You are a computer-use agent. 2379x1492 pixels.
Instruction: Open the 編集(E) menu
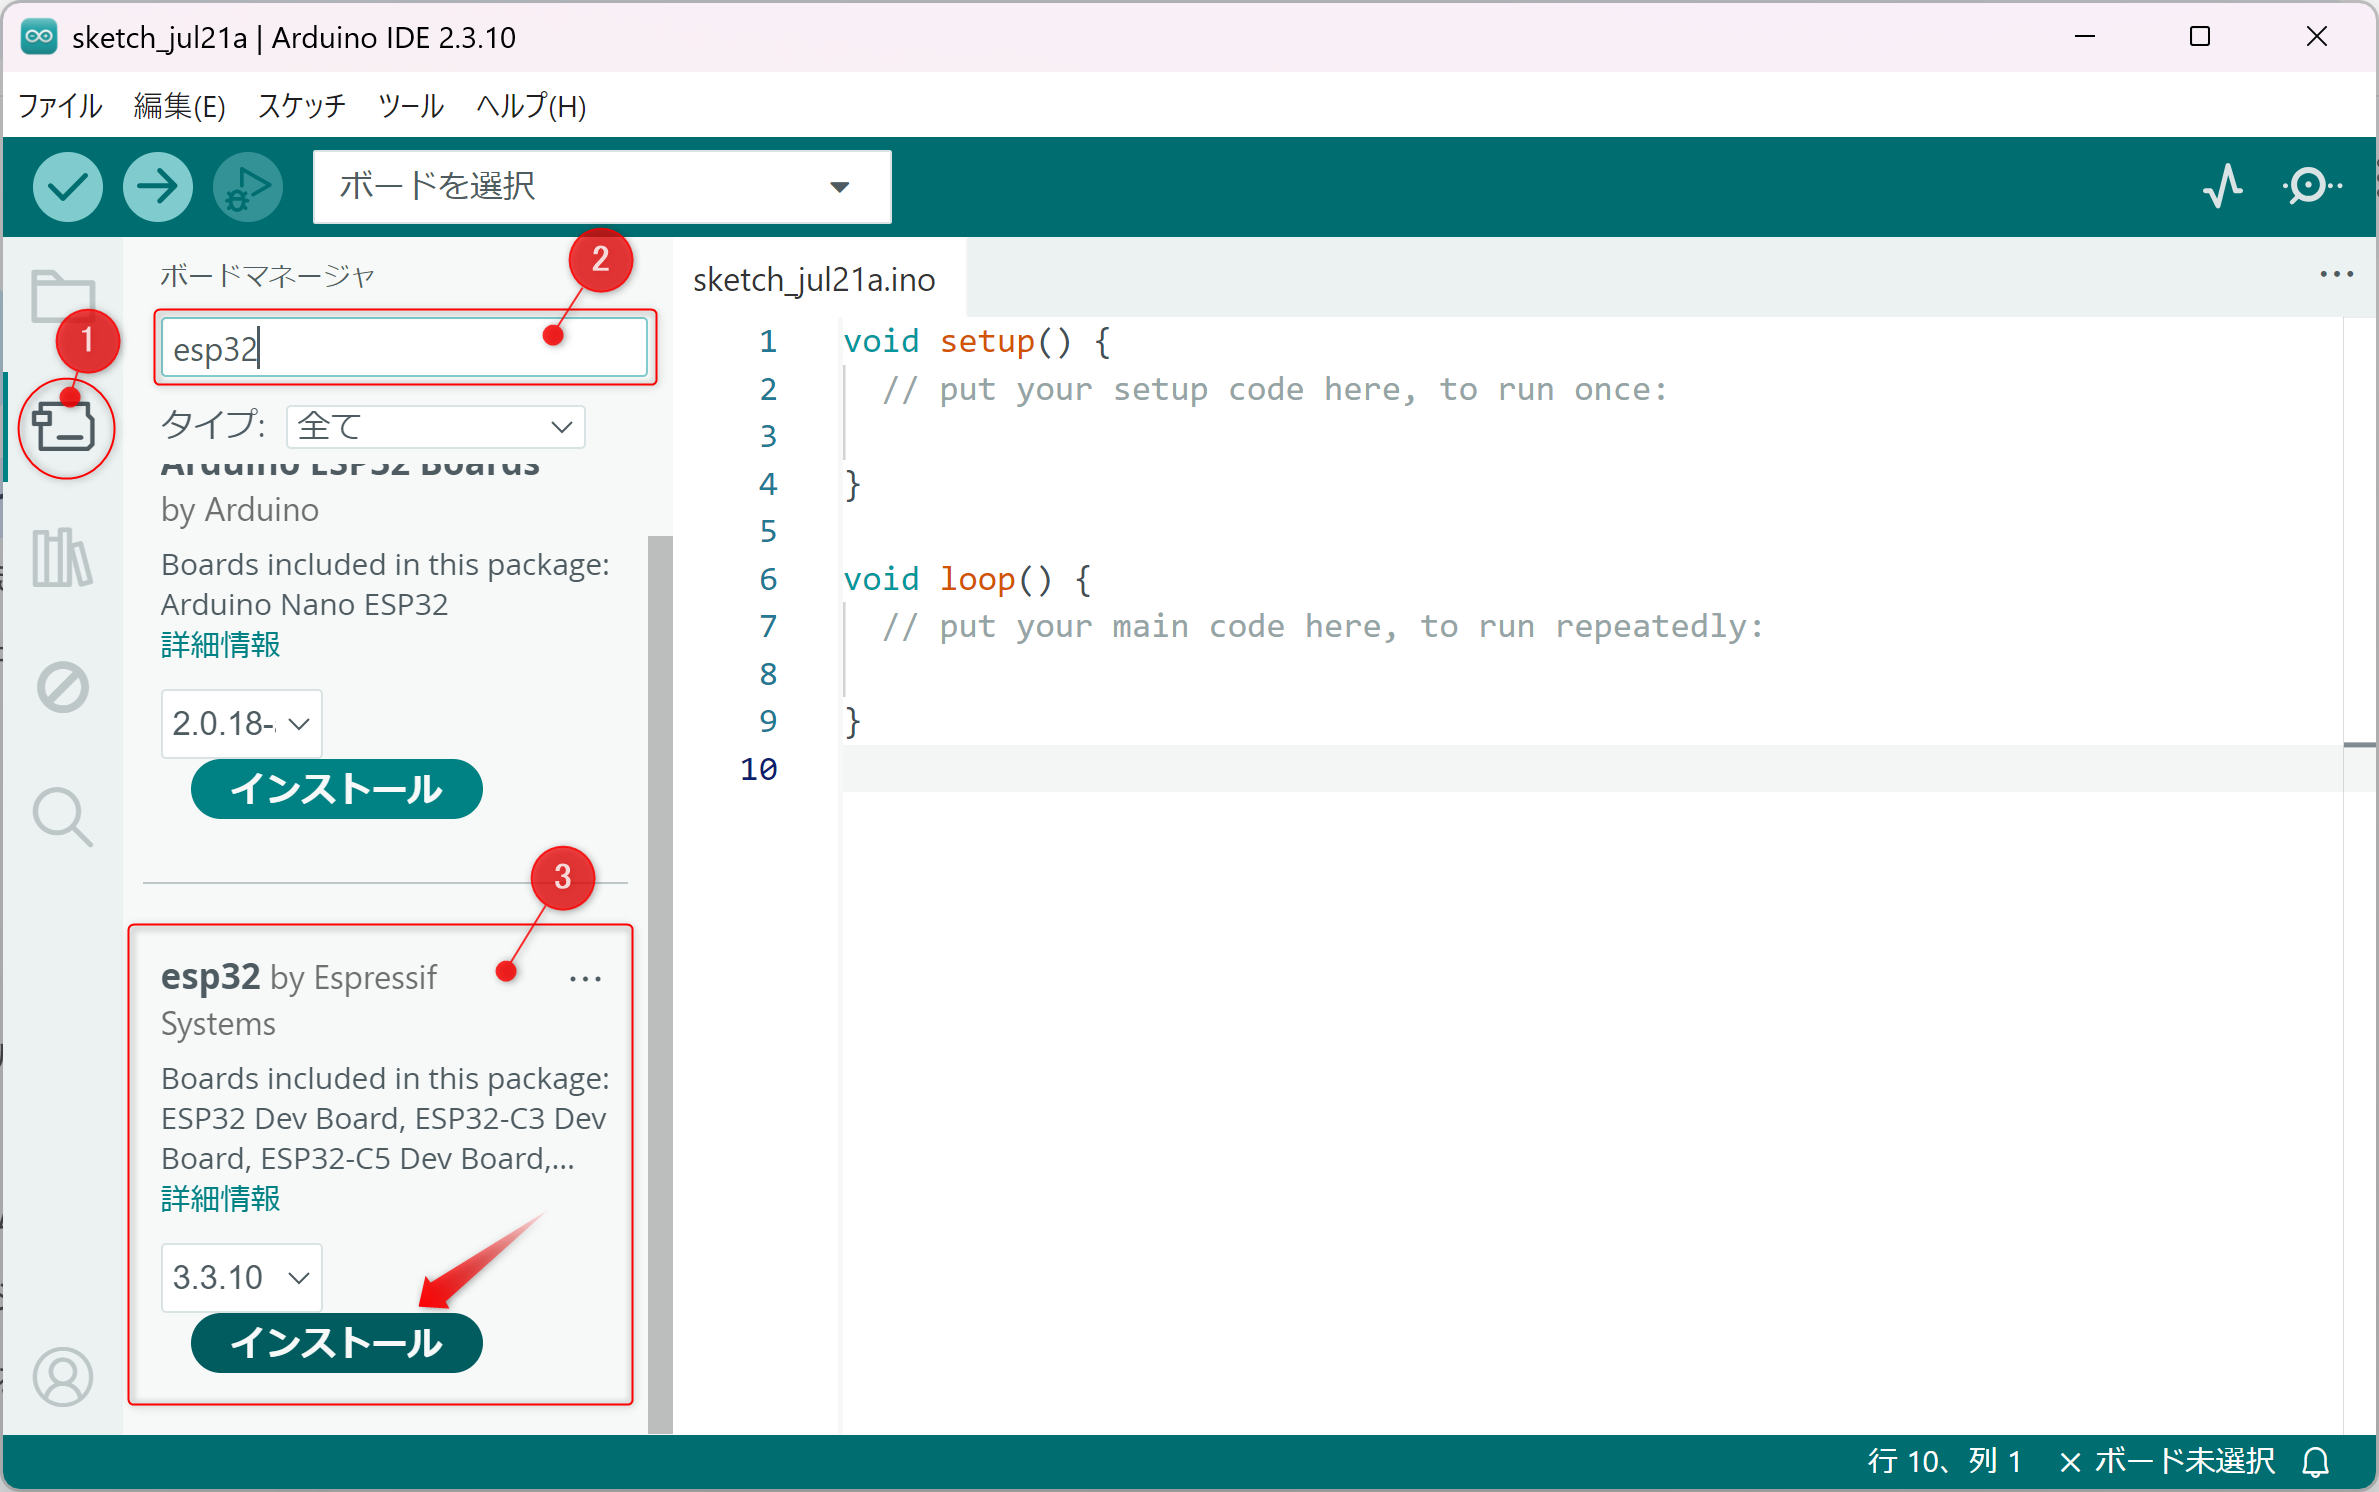click(x=180, y=106)
